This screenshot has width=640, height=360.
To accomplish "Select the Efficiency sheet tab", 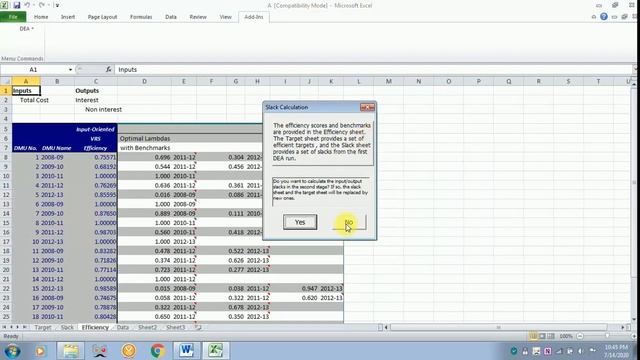I will tap(95, 327).
